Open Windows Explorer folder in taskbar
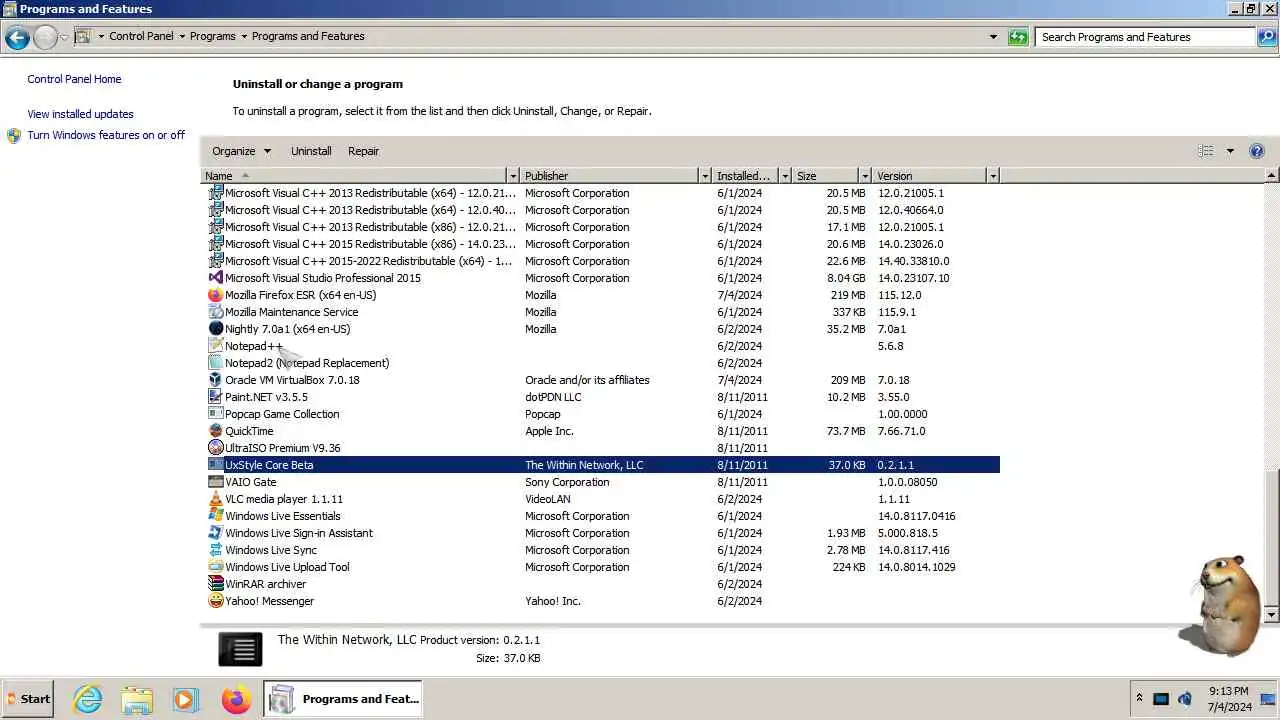Image resolution: width=1280 pixels, height=720 pixels. click(x=137, y=699)
